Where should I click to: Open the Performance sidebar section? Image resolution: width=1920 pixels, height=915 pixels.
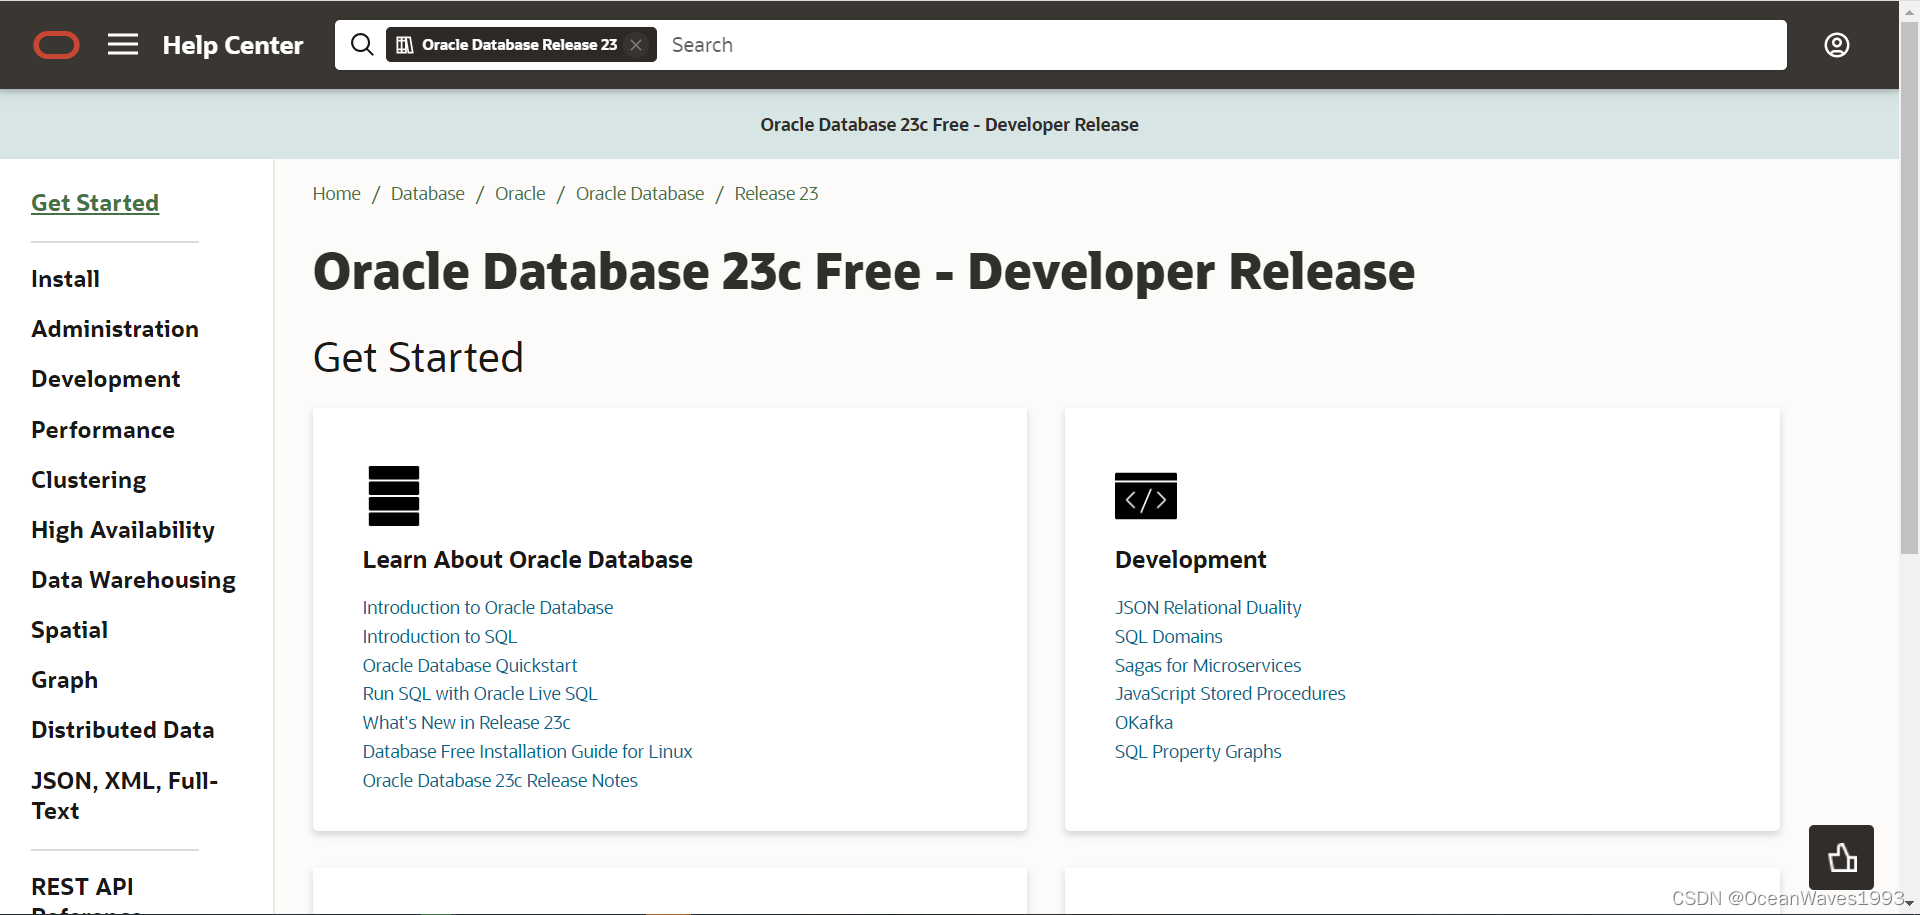[103, 430]
